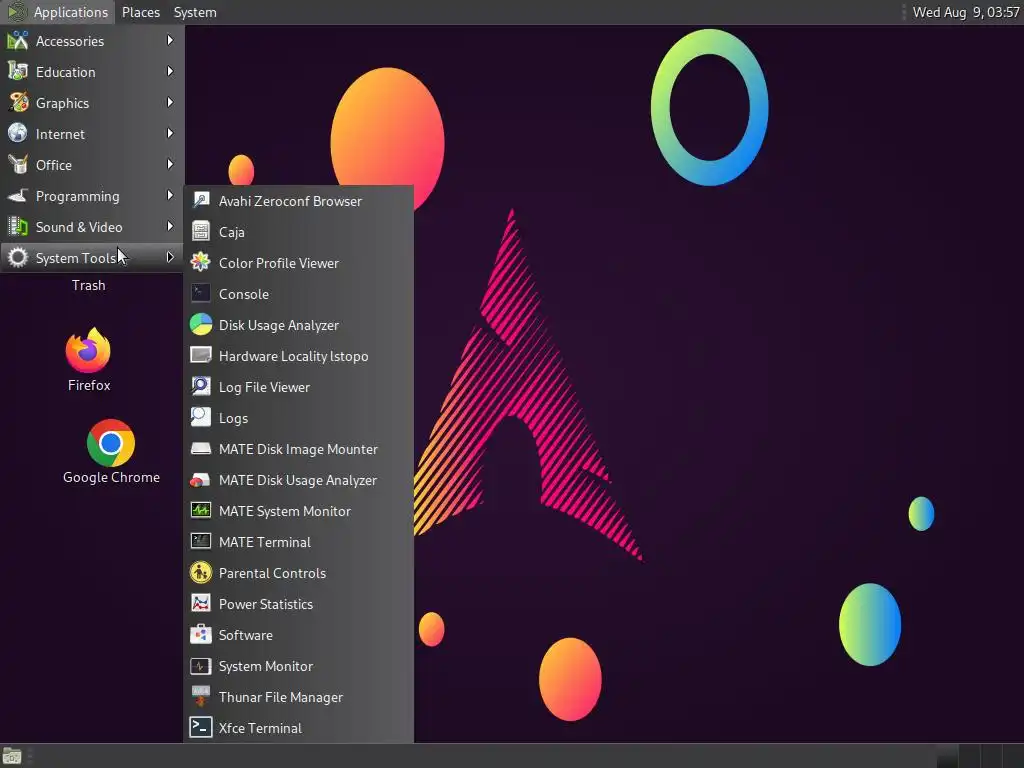Select Power Statistics menu entry
Image resolution: width=1024 pixels, height=768 pixels.
pos(266,604)
